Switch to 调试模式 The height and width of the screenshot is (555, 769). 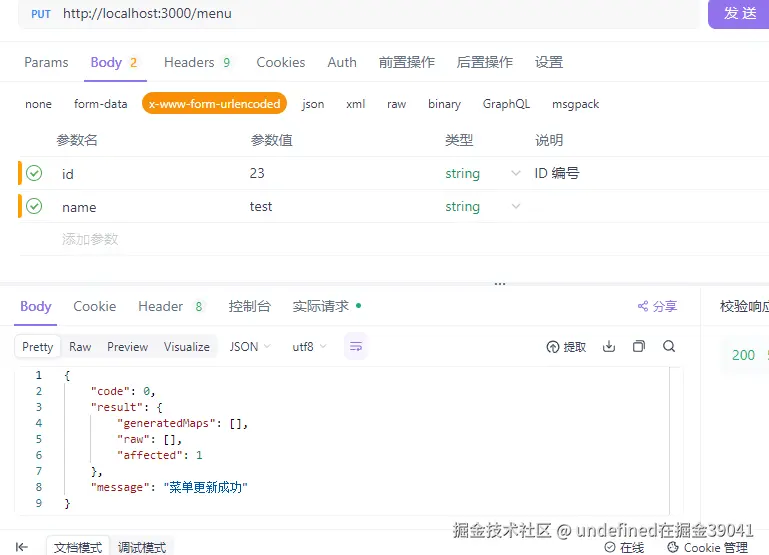click(x=142, y=547)
